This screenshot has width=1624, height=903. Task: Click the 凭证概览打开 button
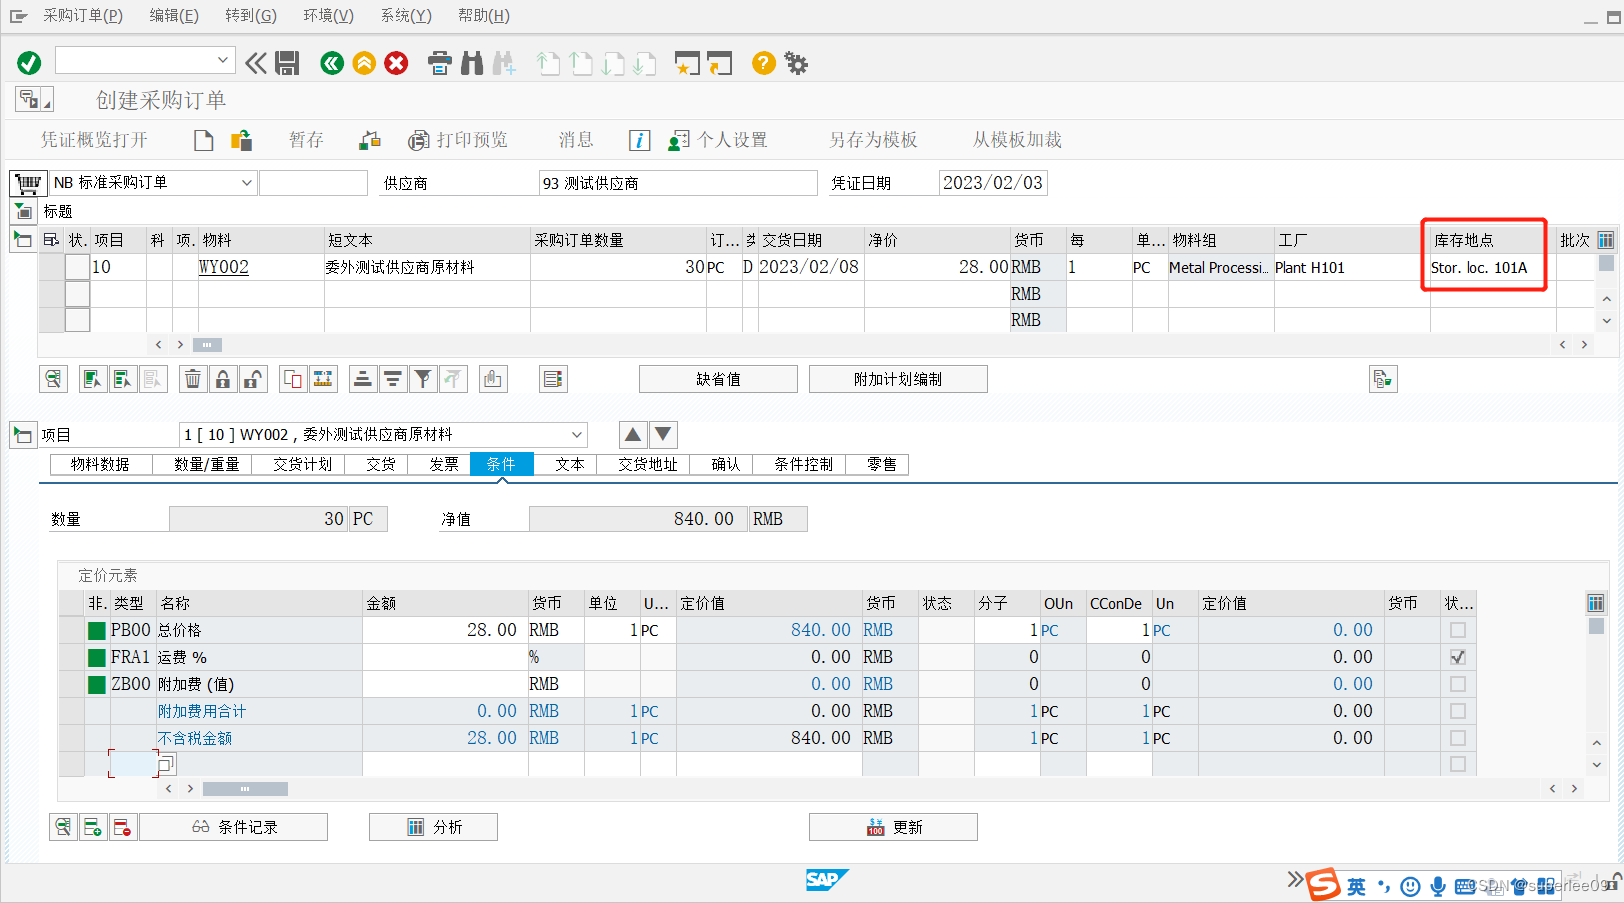pyautogui.click(x=94, y=140)
